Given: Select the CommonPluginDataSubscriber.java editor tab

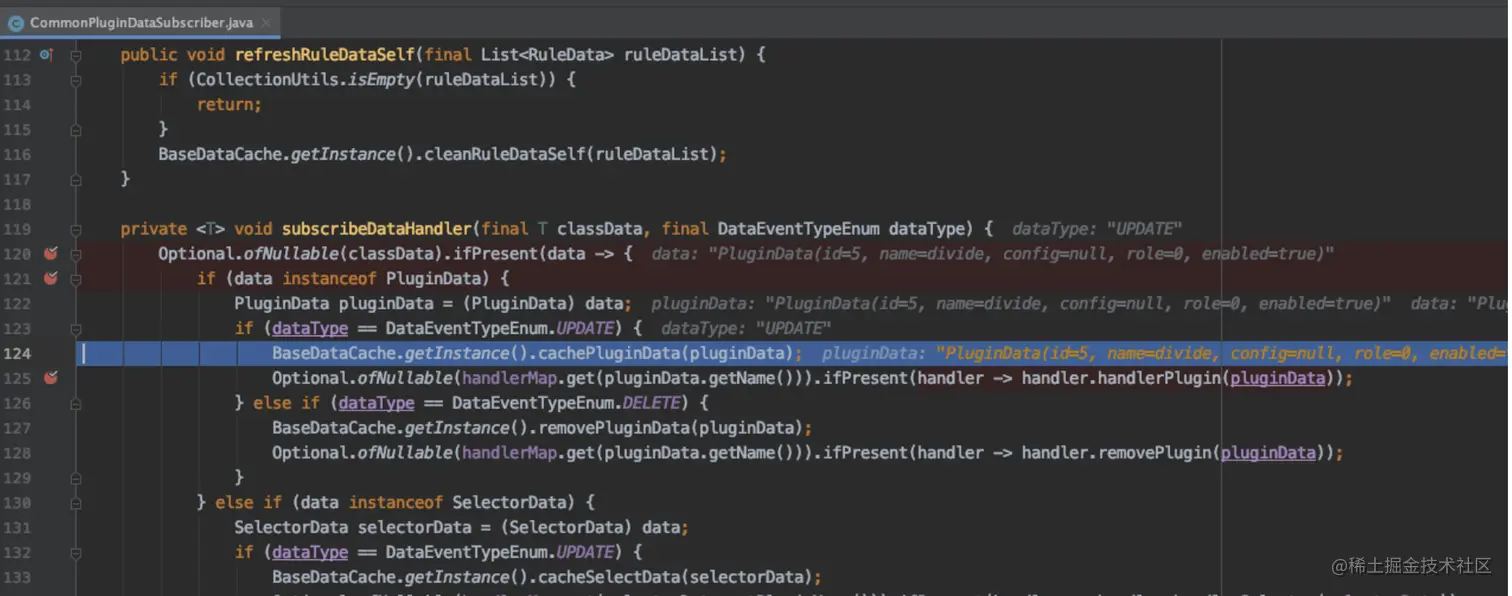Looking at the screenshot, I should [140, 23].
